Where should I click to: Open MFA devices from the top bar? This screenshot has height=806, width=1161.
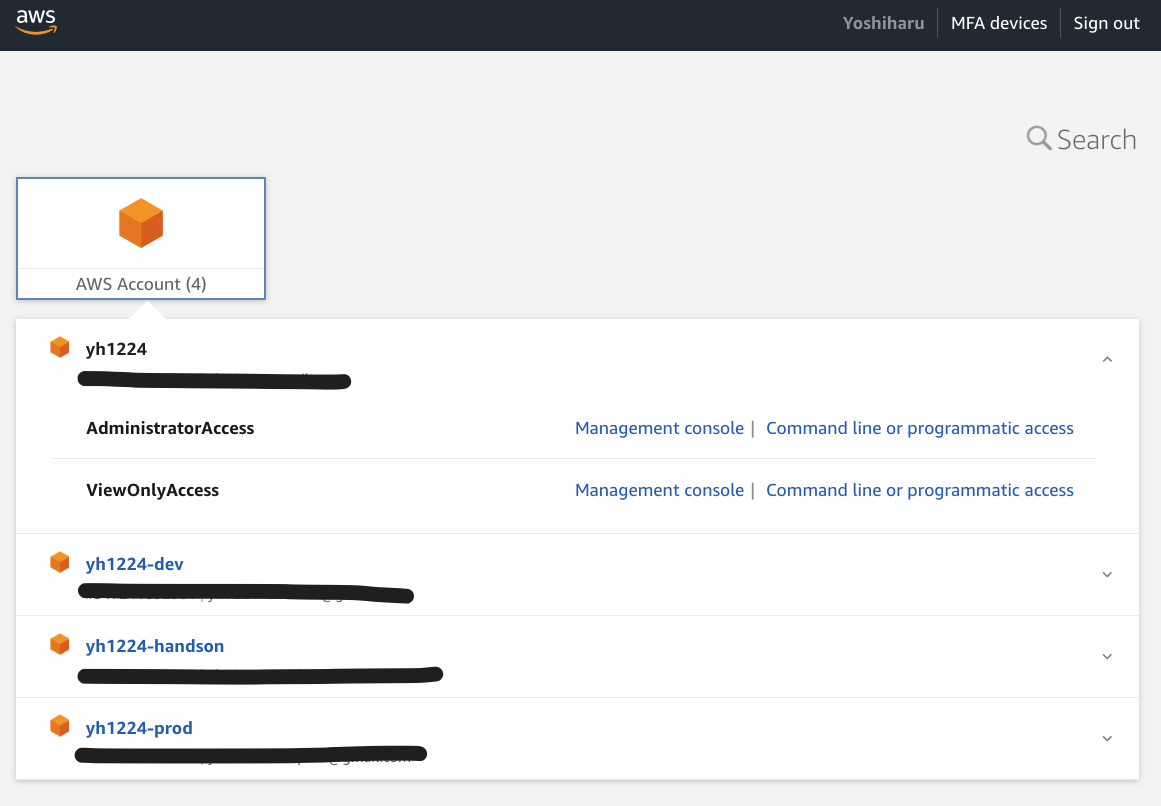pyautogui.click(x=998, y=22)
